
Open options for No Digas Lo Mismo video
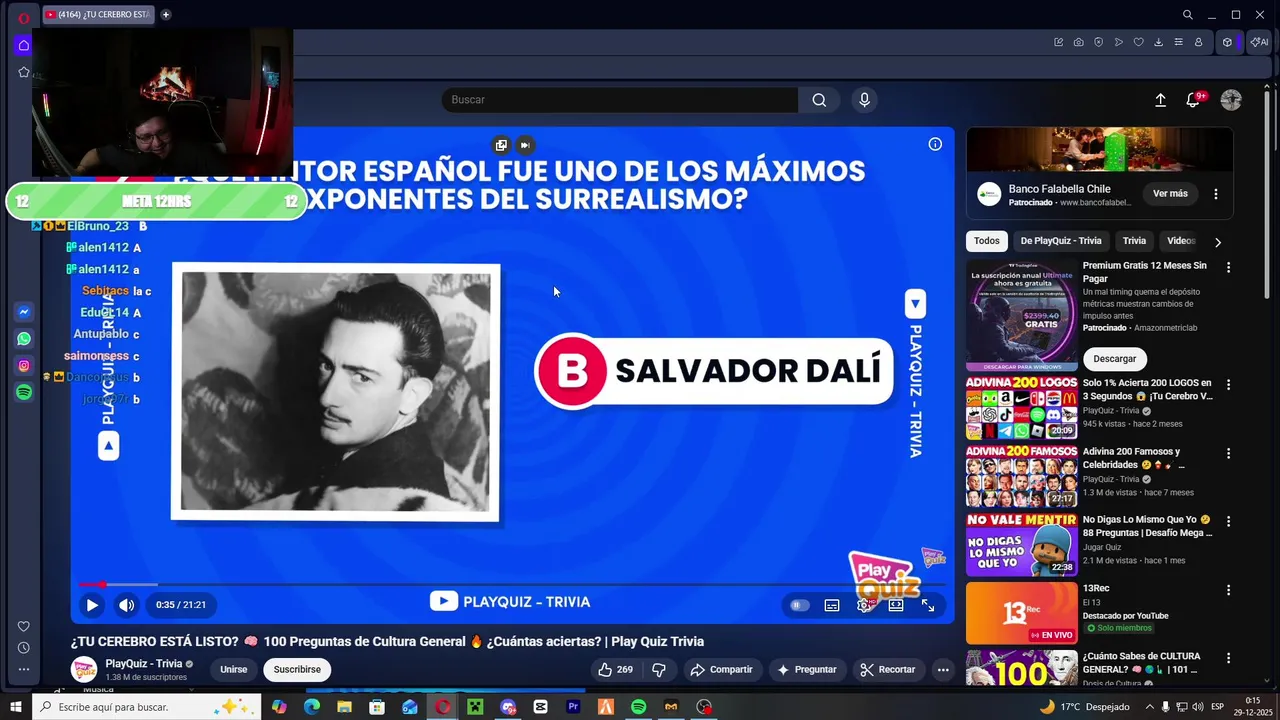pyautogui.click(x=1229, y=521)
